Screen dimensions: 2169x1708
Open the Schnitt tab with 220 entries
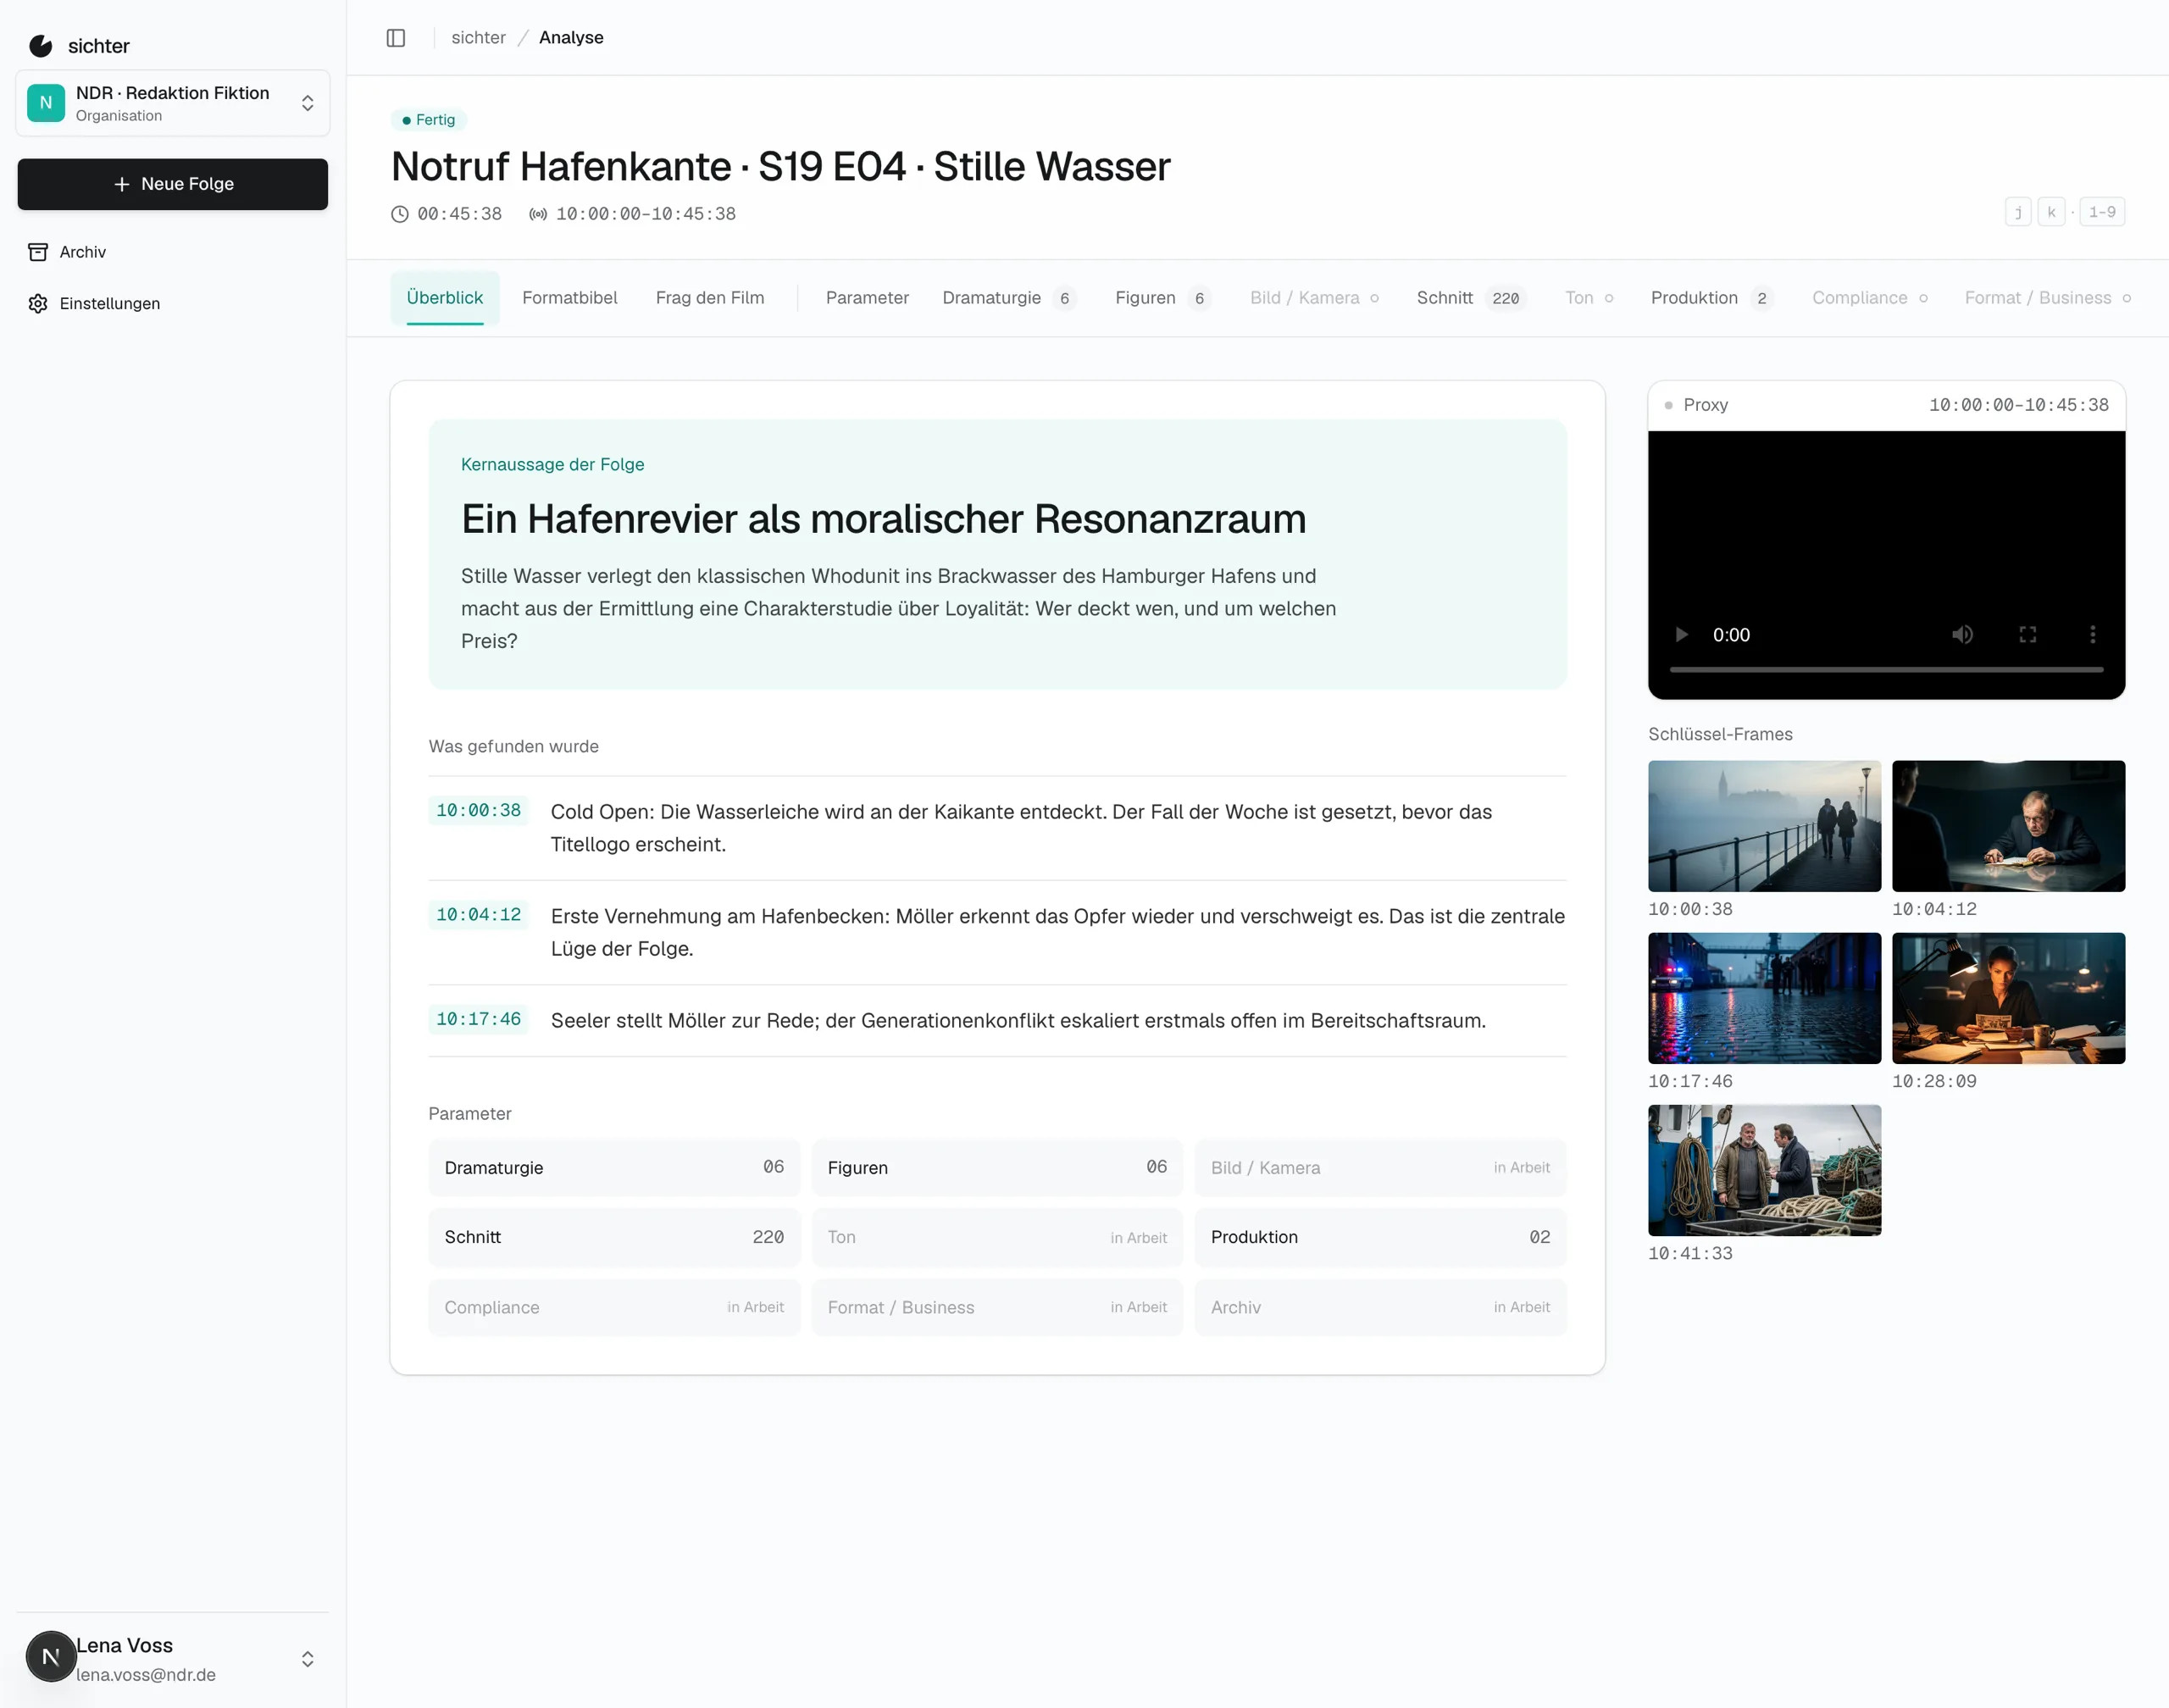1471,298
